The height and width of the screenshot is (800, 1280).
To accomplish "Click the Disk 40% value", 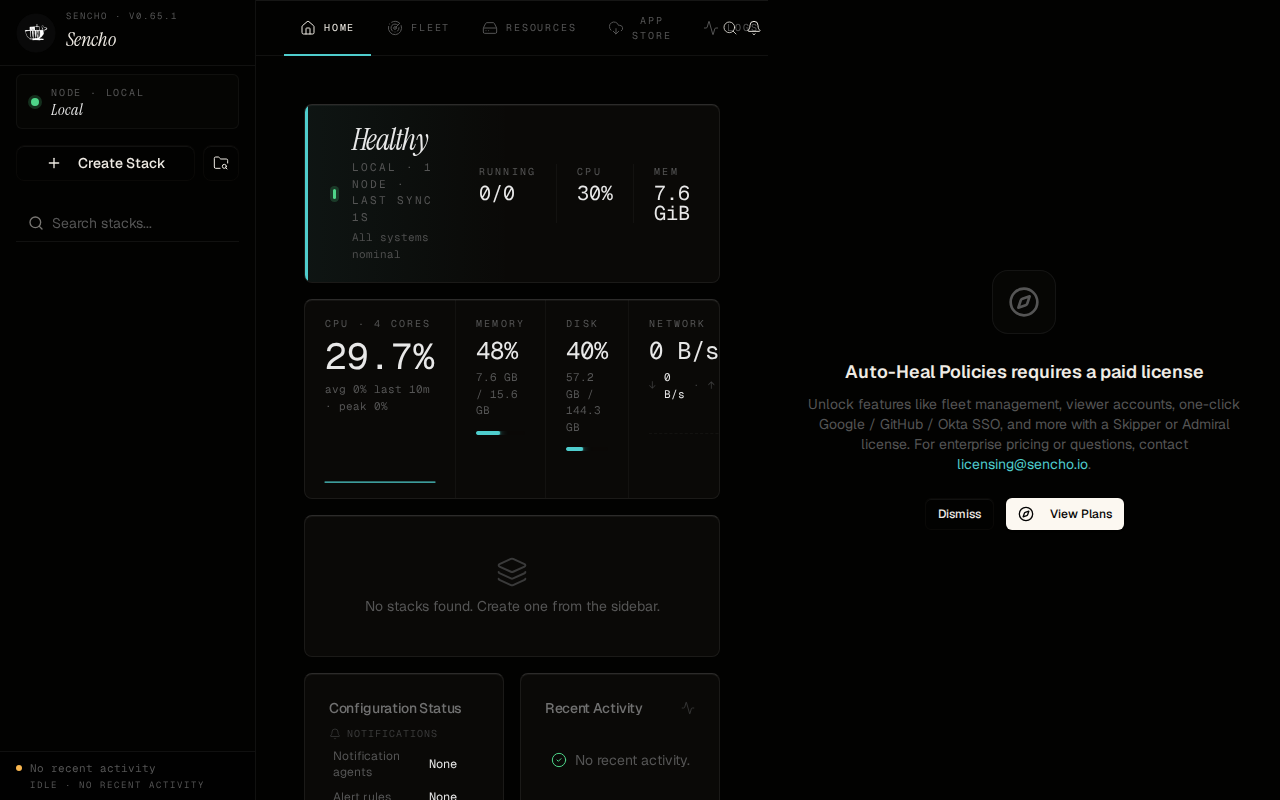I will (587, 351).
